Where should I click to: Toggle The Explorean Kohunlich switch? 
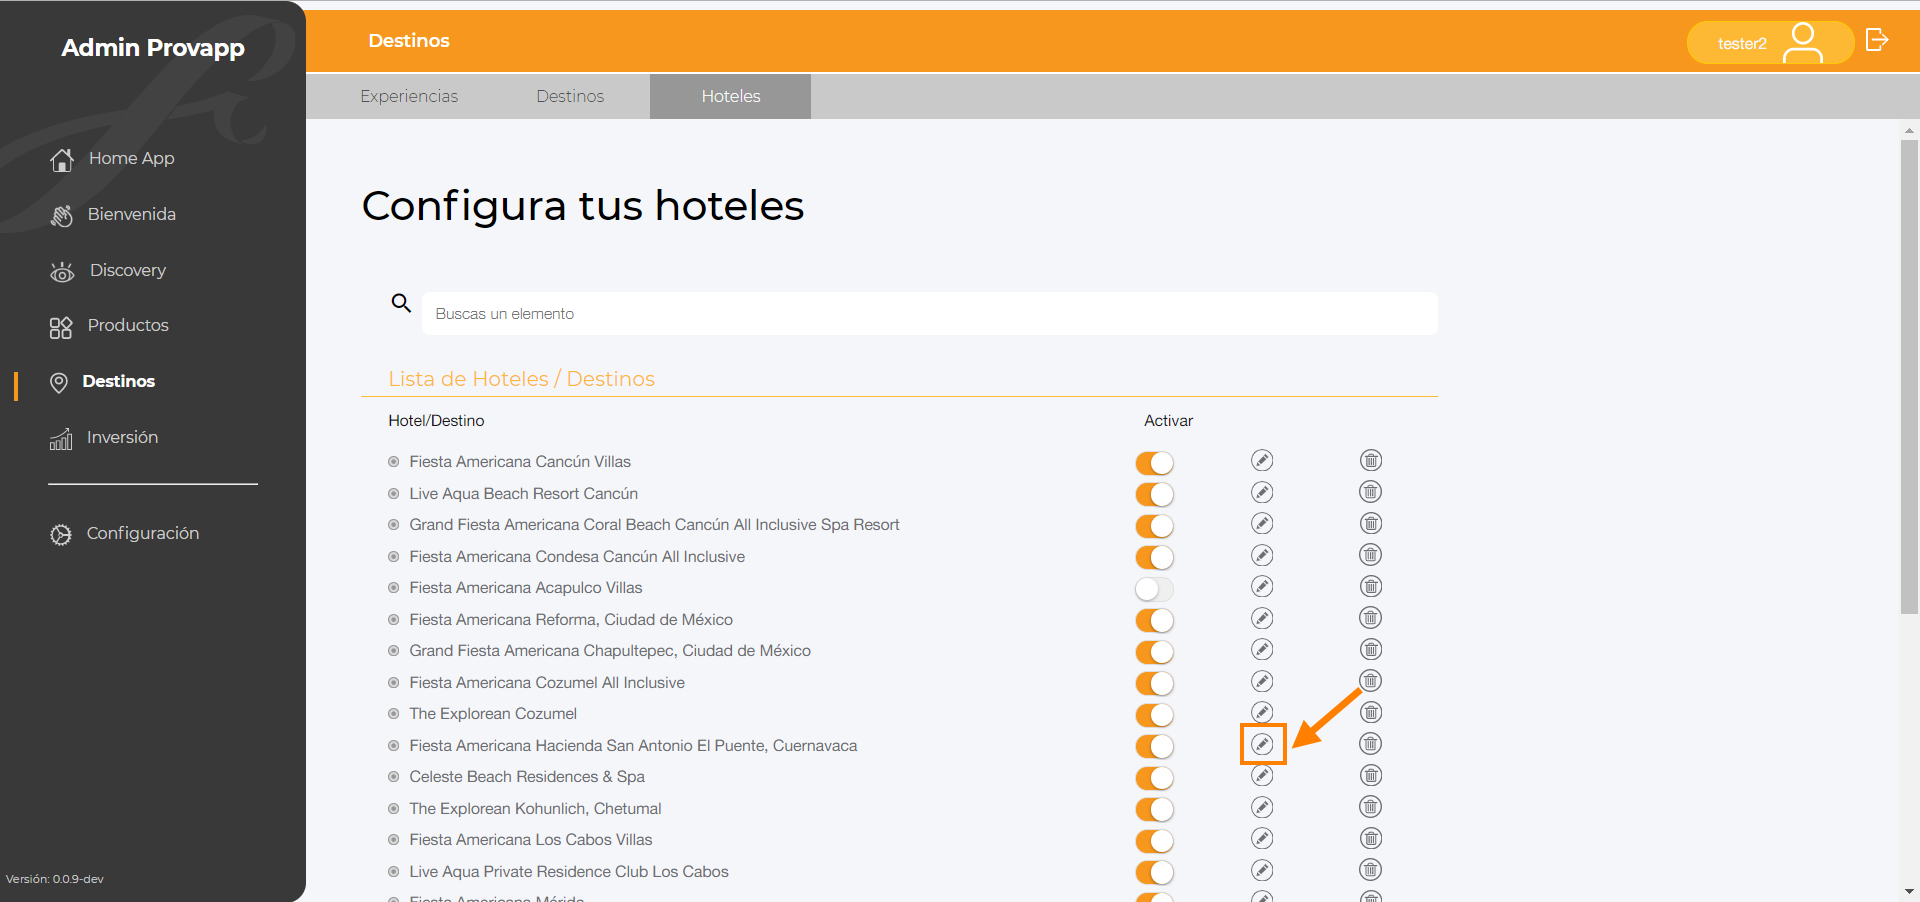(x=1154, y=809)
